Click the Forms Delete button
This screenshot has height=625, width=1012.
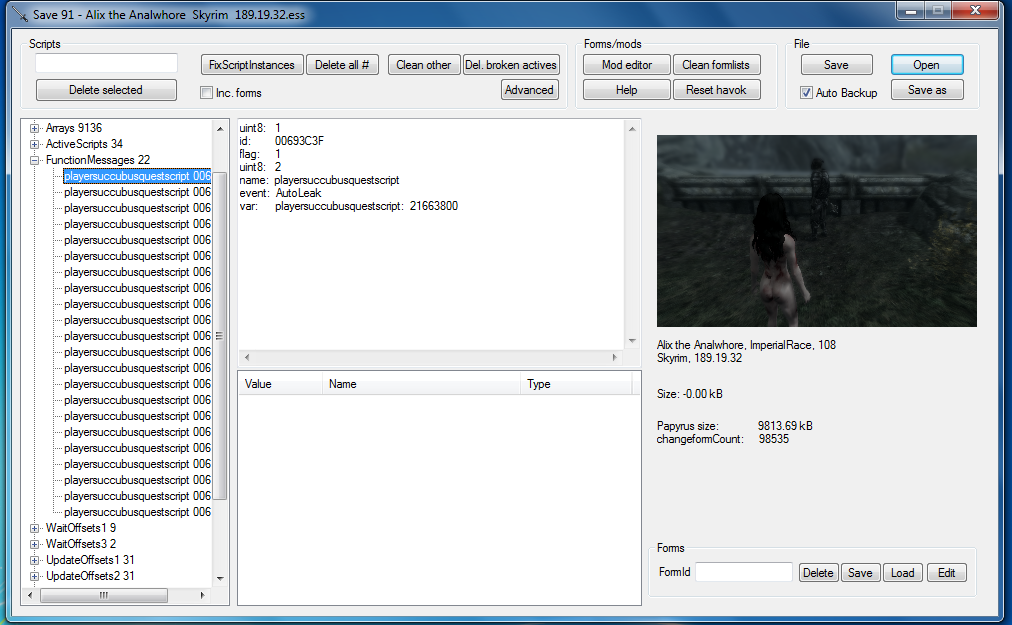click(x=818, y=573)
